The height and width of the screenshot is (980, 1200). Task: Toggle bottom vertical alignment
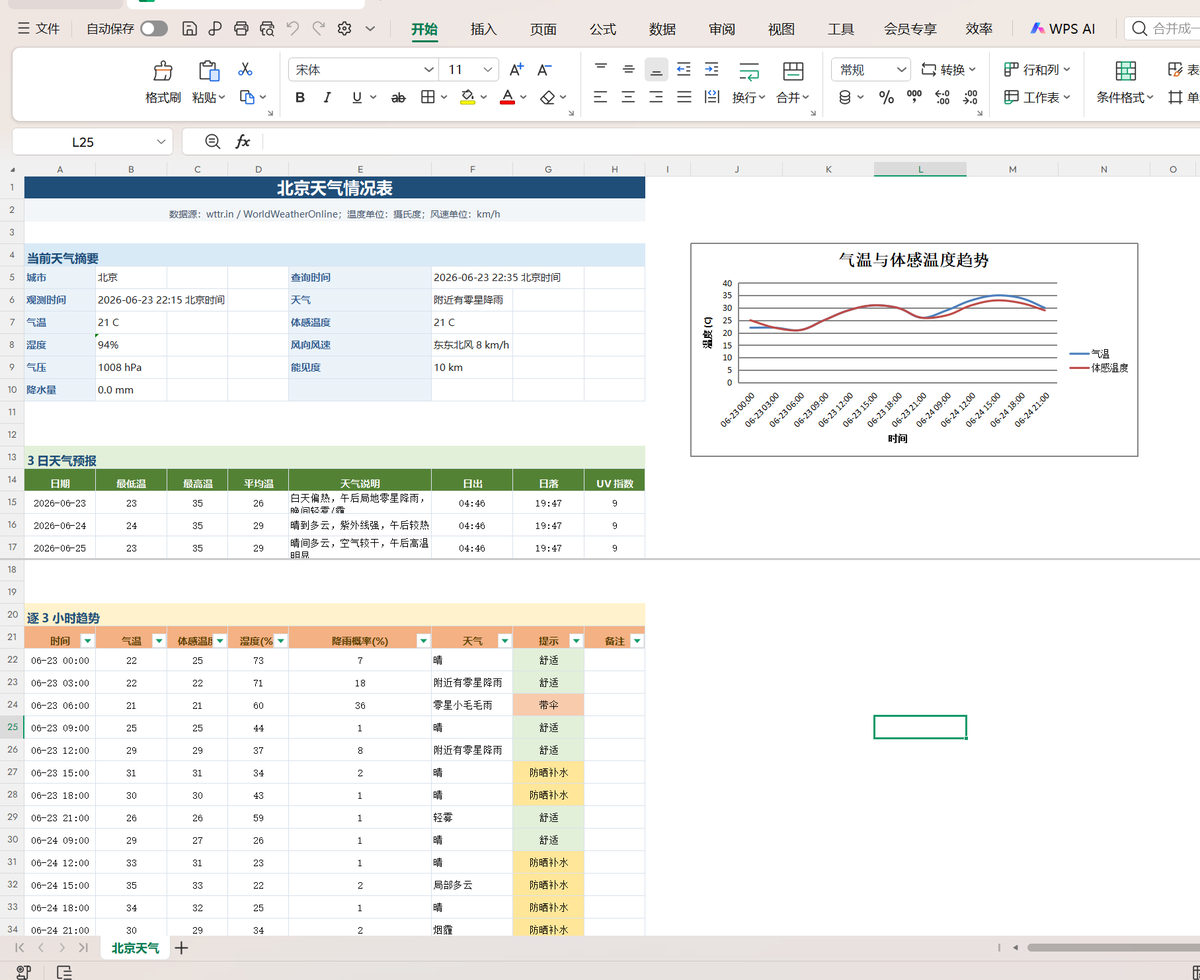click(656, 69)
